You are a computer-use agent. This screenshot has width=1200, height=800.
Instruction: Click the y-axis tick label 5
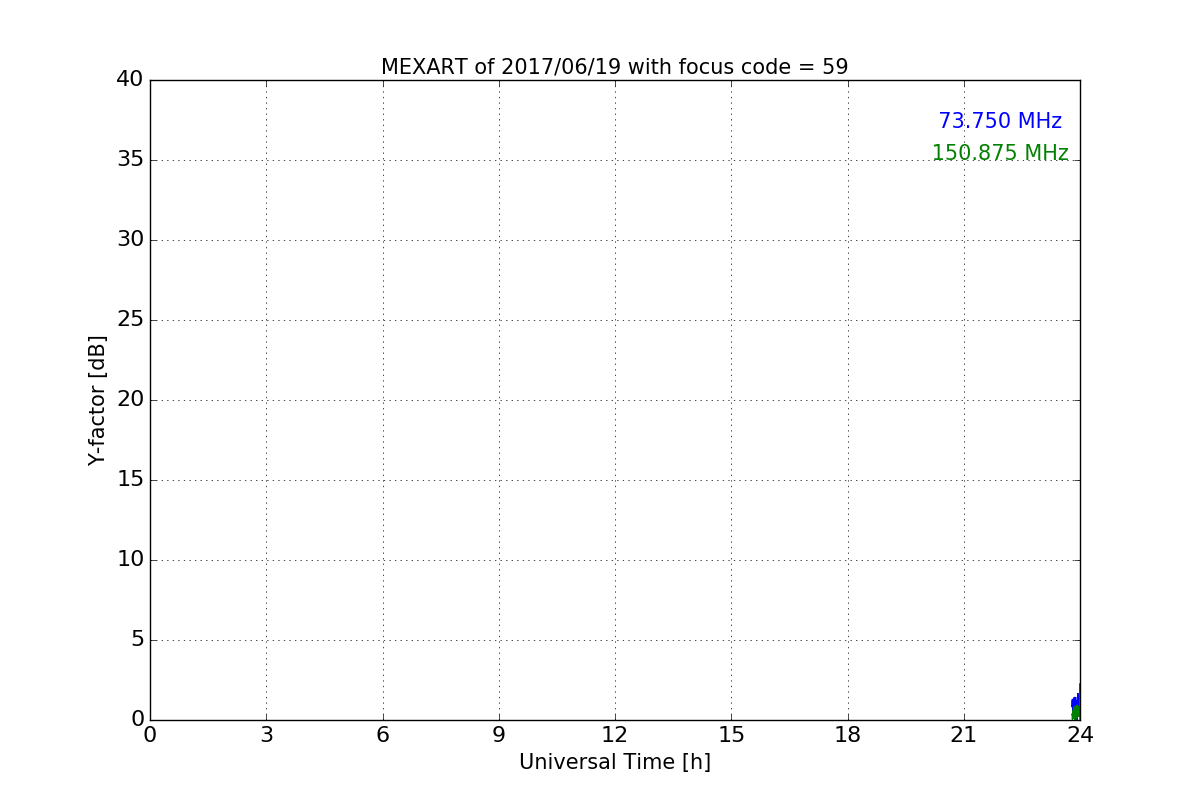point(137,639)
